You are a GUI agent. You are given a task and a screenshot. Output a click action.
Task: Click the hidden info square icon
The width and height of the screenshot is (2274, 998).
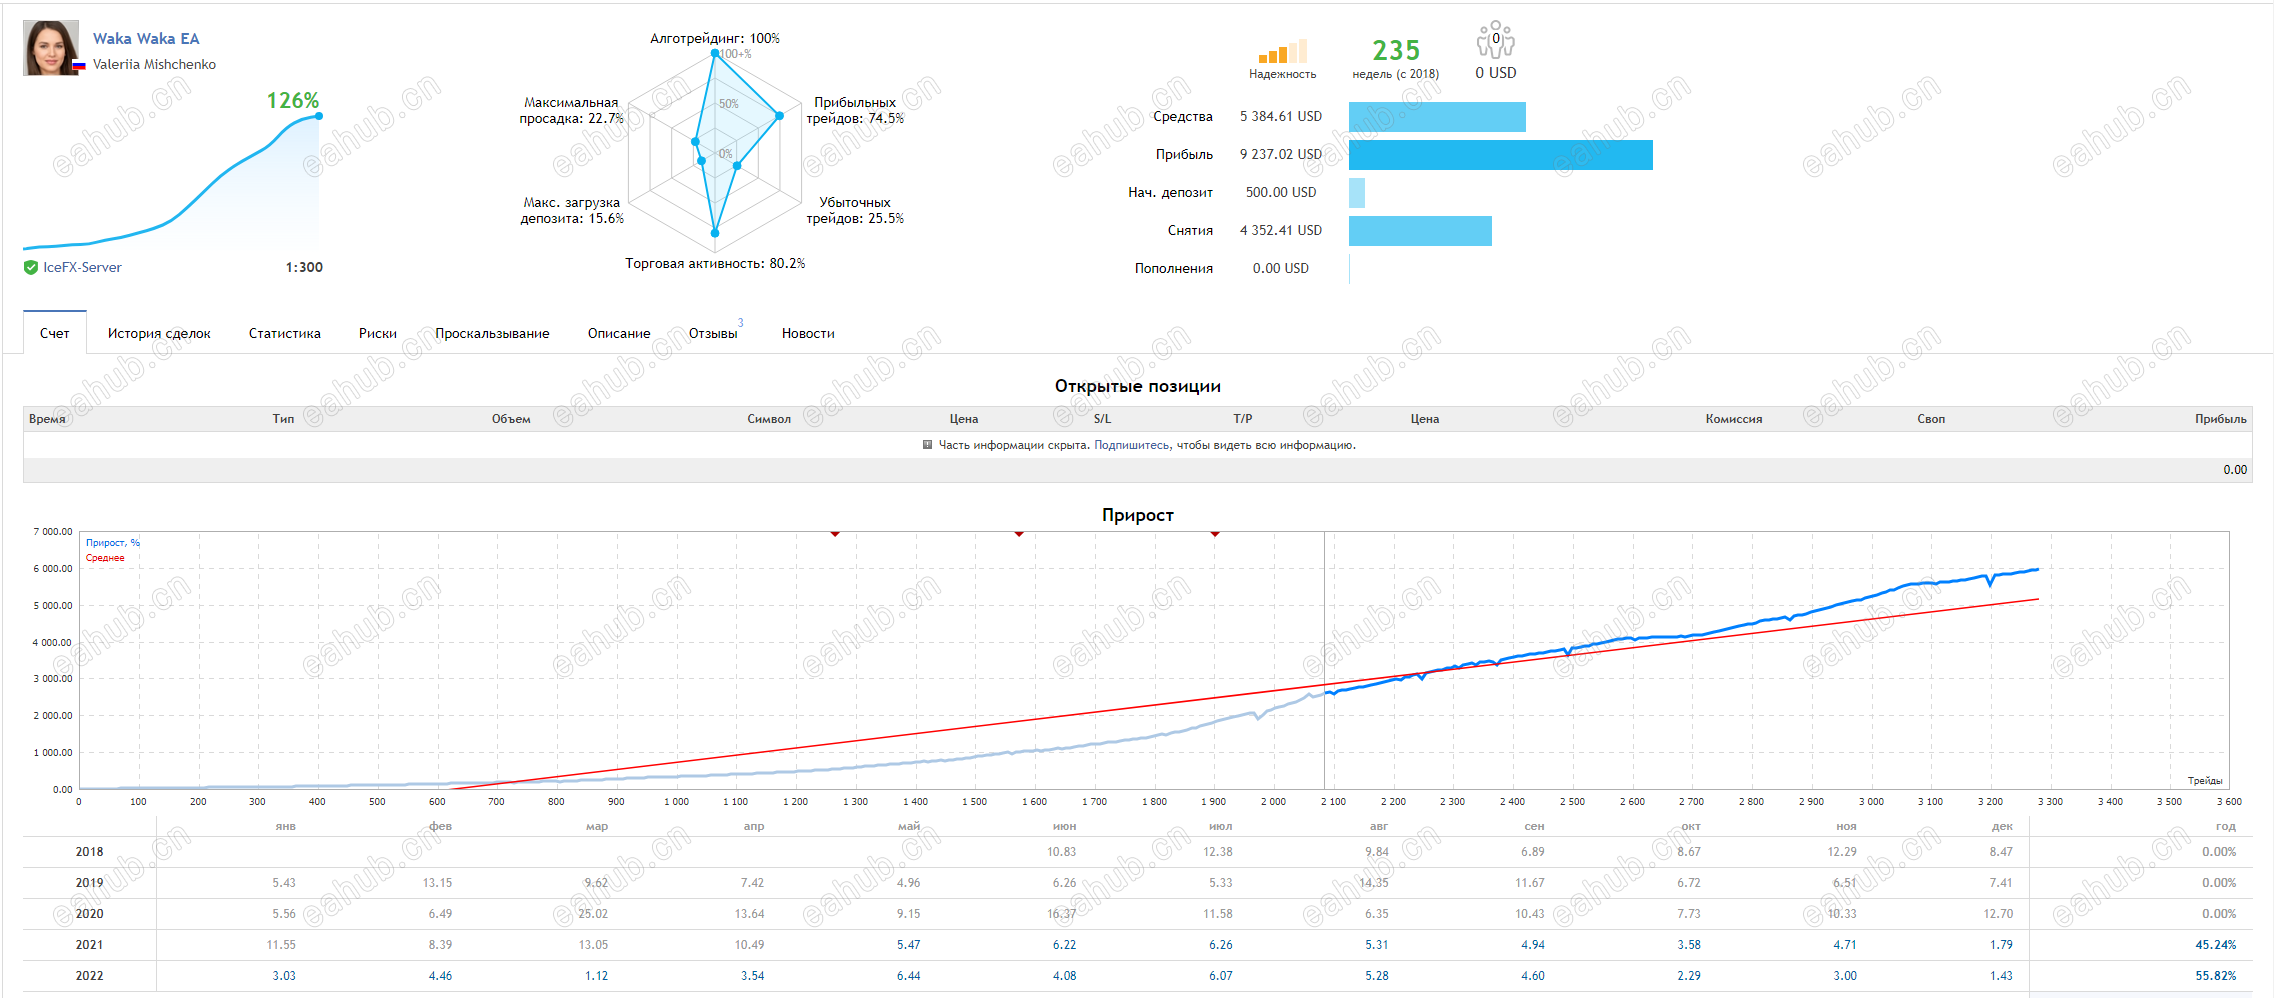[x=927, y=445]
